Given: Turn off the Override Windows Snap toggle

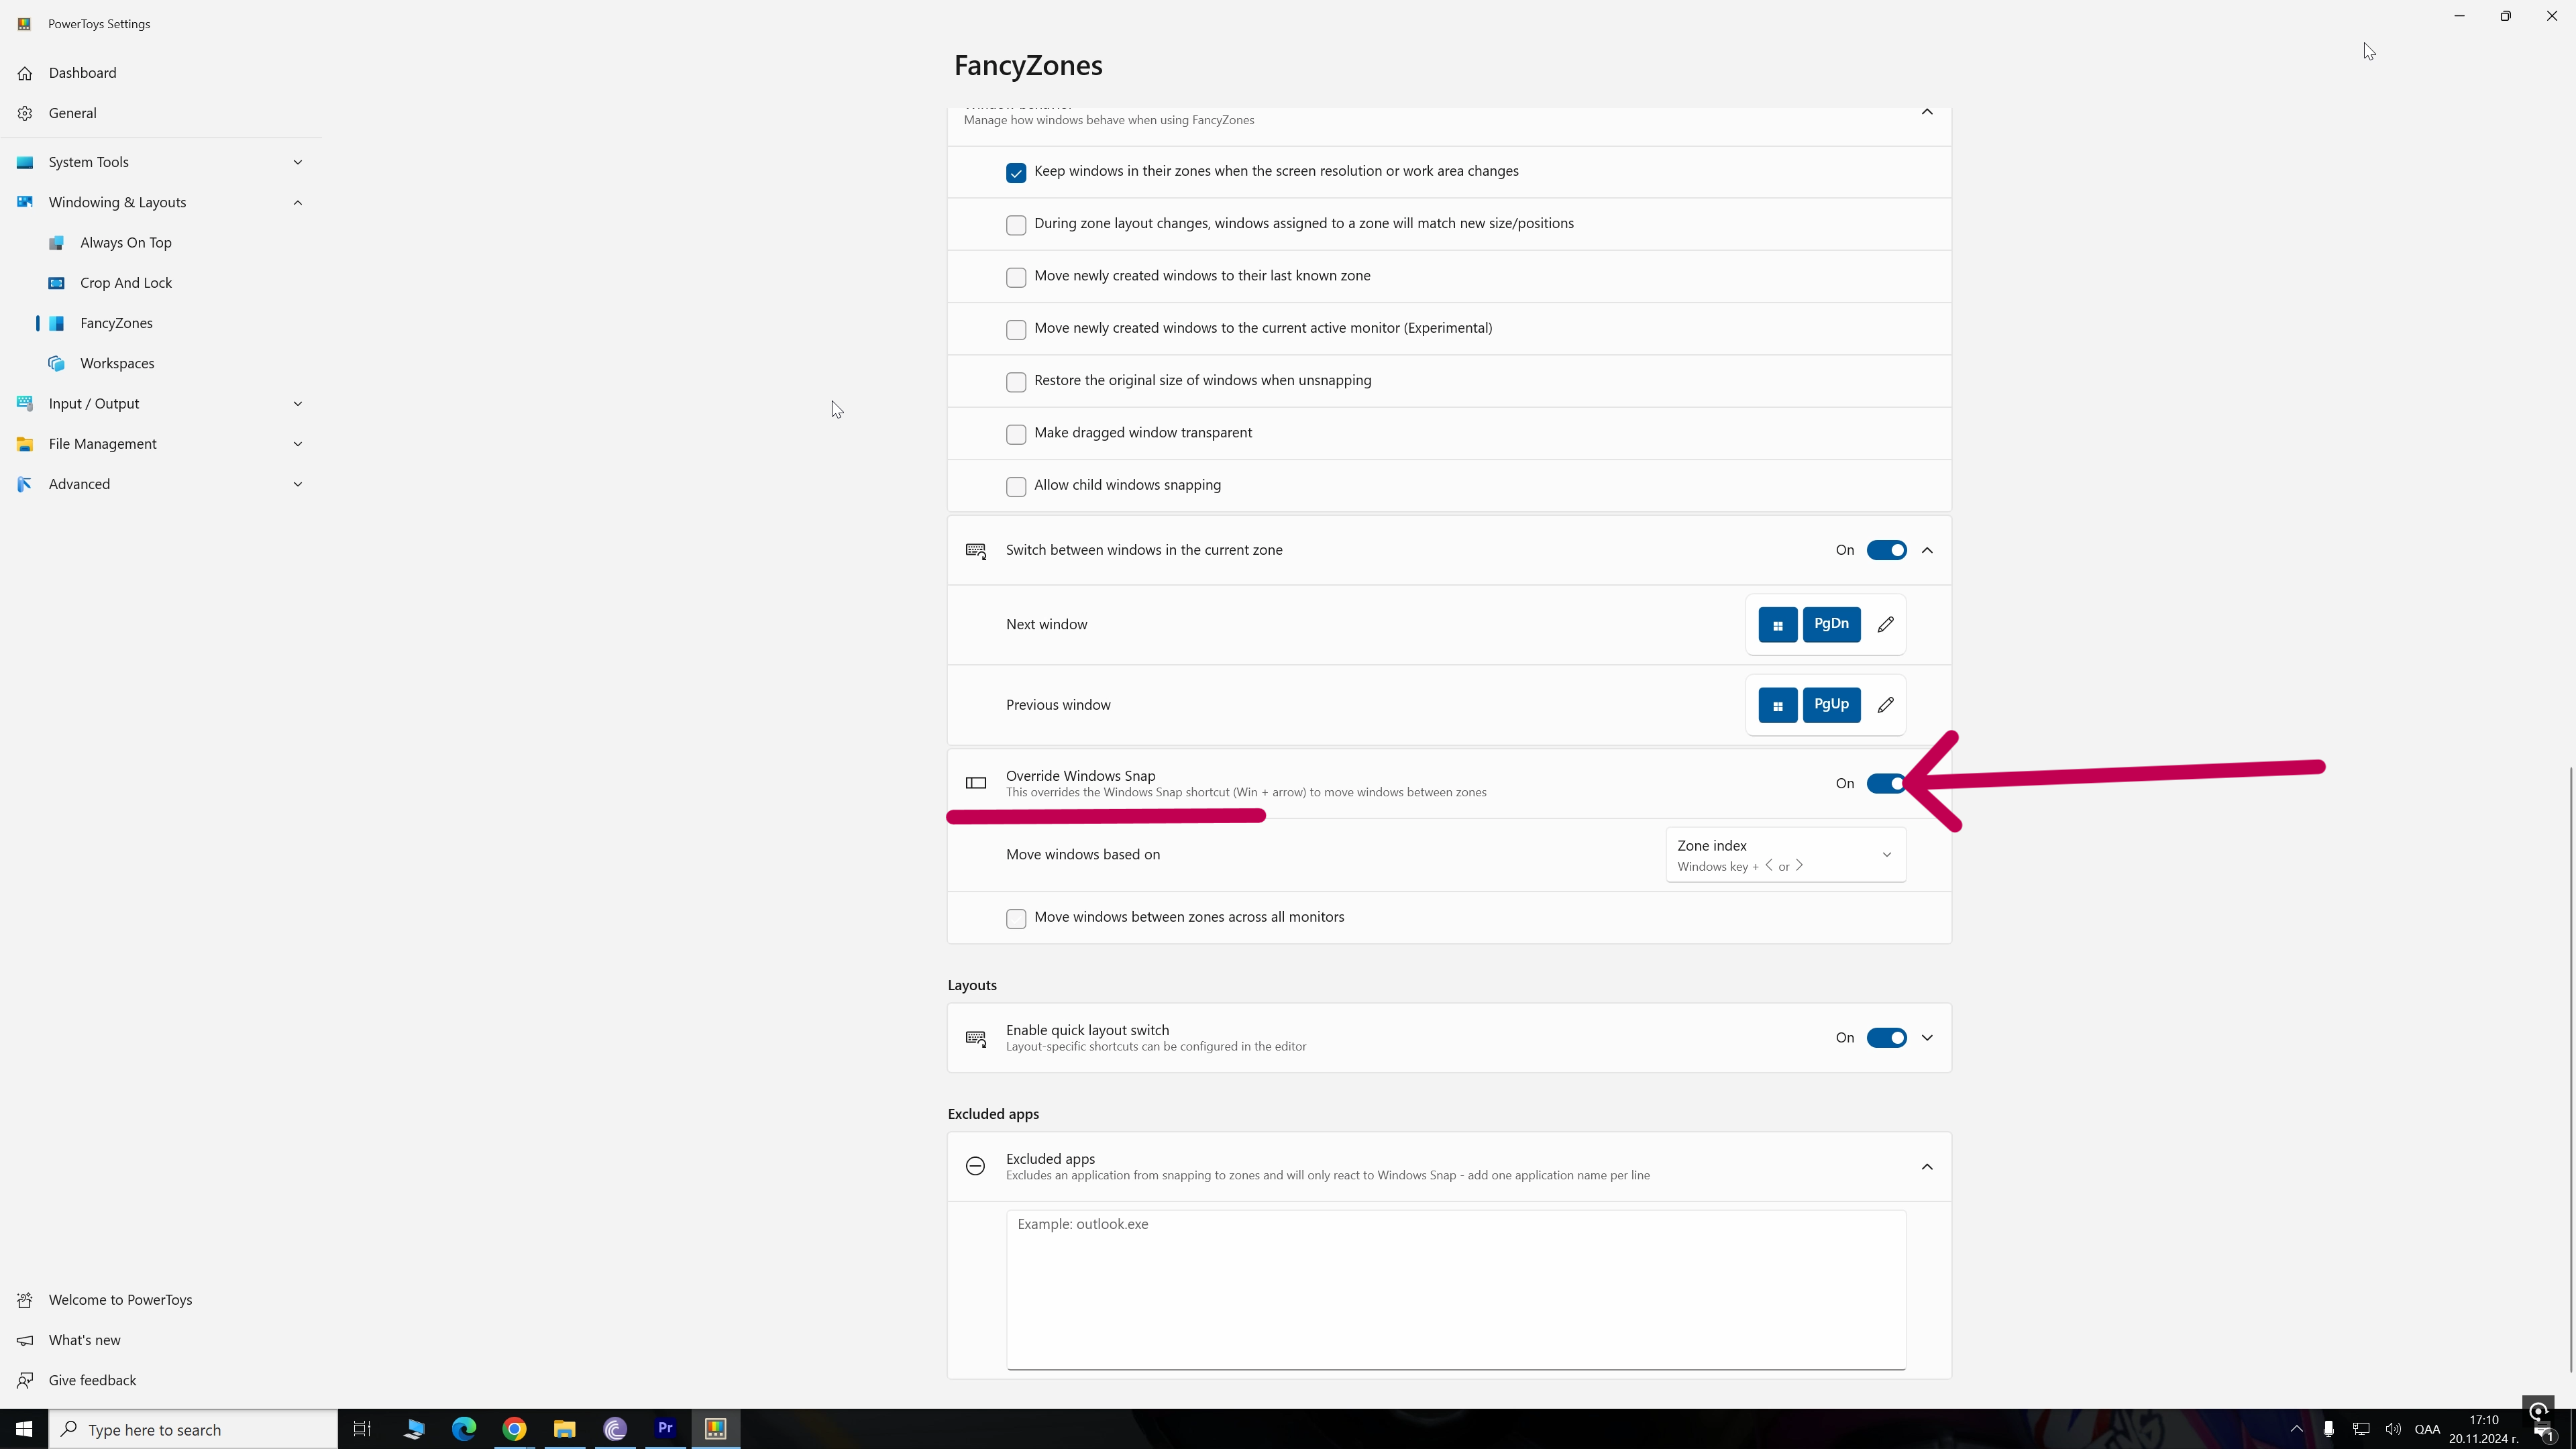Looking at the screenshot, I should pyautogui.click(x=1886, y=784).
